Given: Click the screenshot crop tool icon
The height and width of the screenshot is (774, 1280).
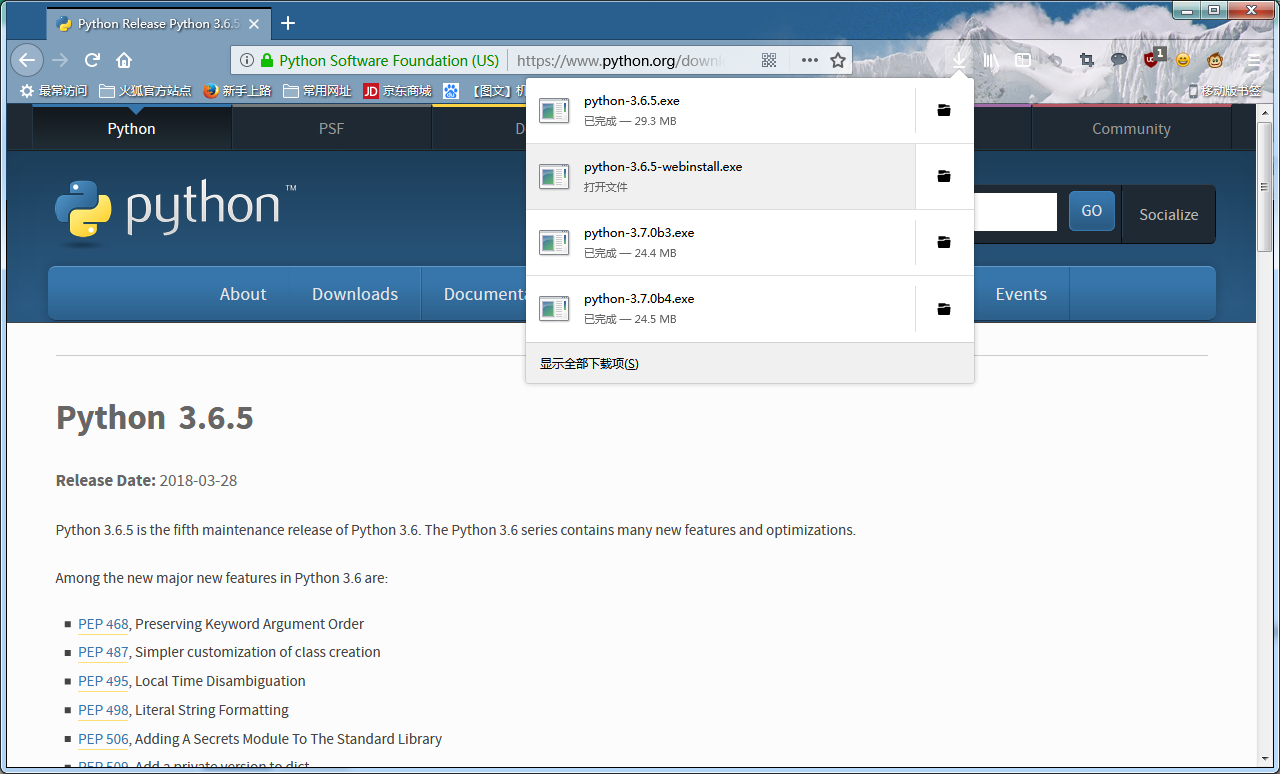Looking at the screenshot, I should [x=1087, y=60].
